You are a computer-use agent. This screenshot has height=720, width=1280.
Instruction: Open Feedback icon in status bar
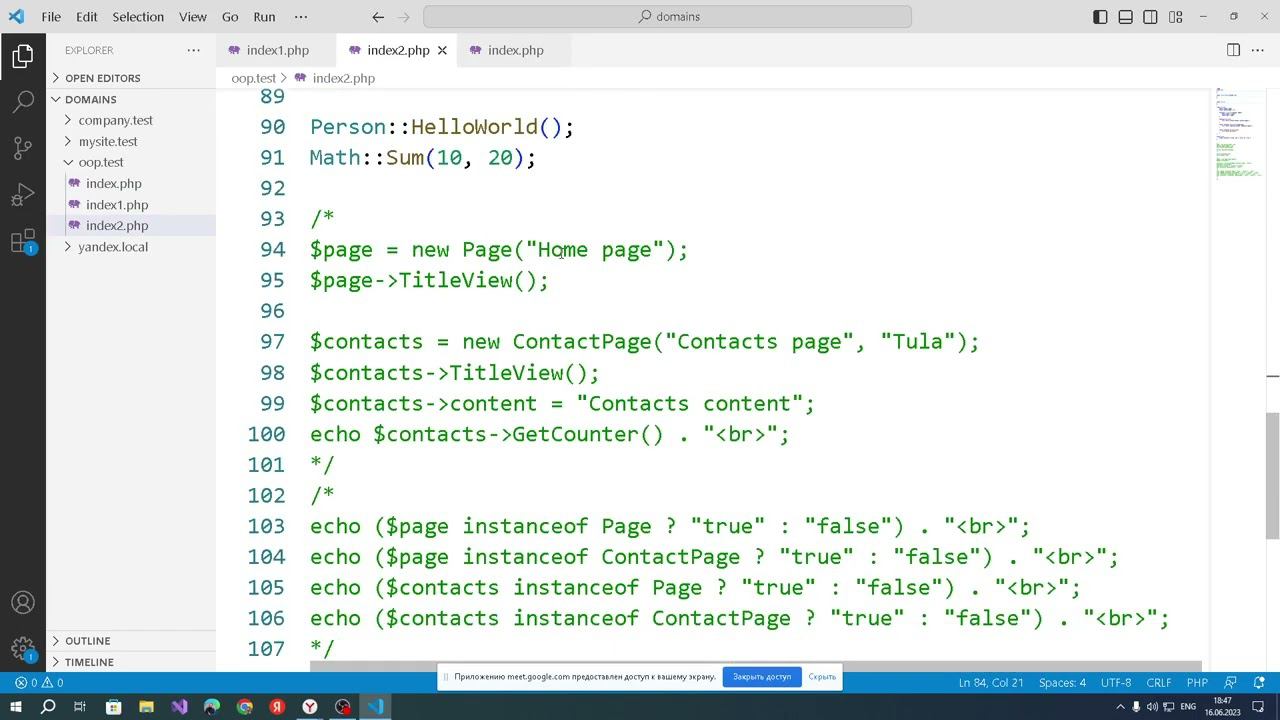[x=1231, y=683]
